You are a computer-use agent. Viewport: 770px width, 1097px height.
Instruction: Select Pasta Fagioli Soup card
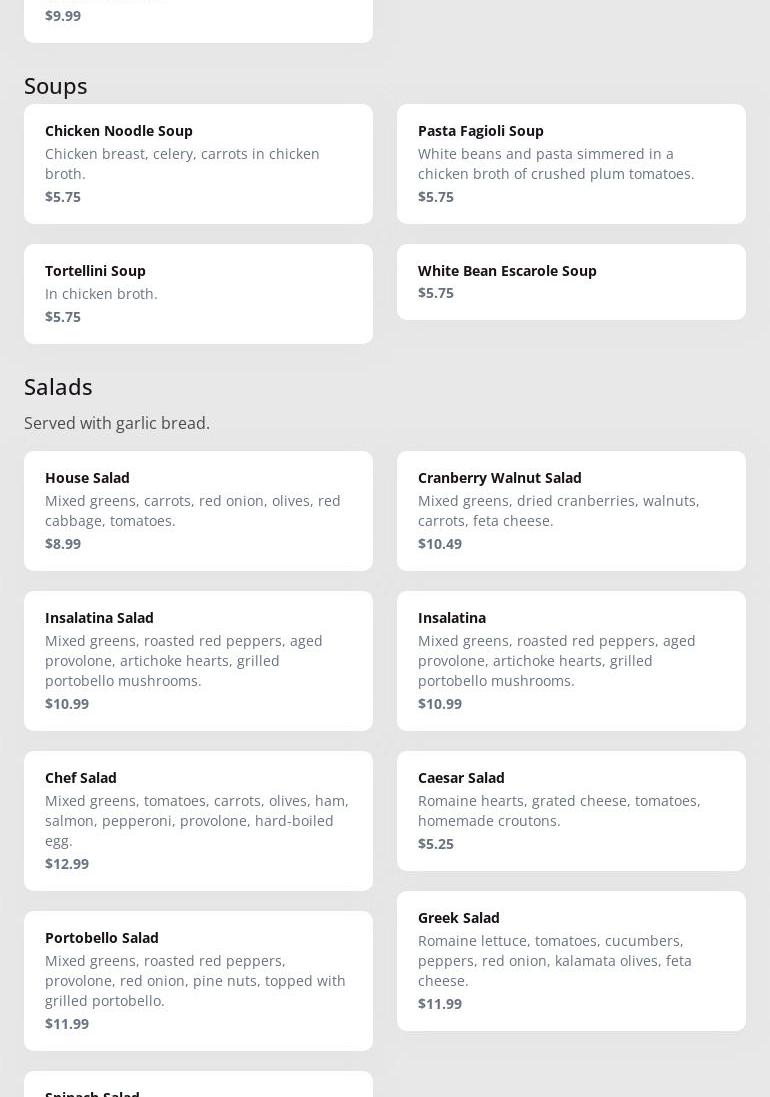(571, 163)
